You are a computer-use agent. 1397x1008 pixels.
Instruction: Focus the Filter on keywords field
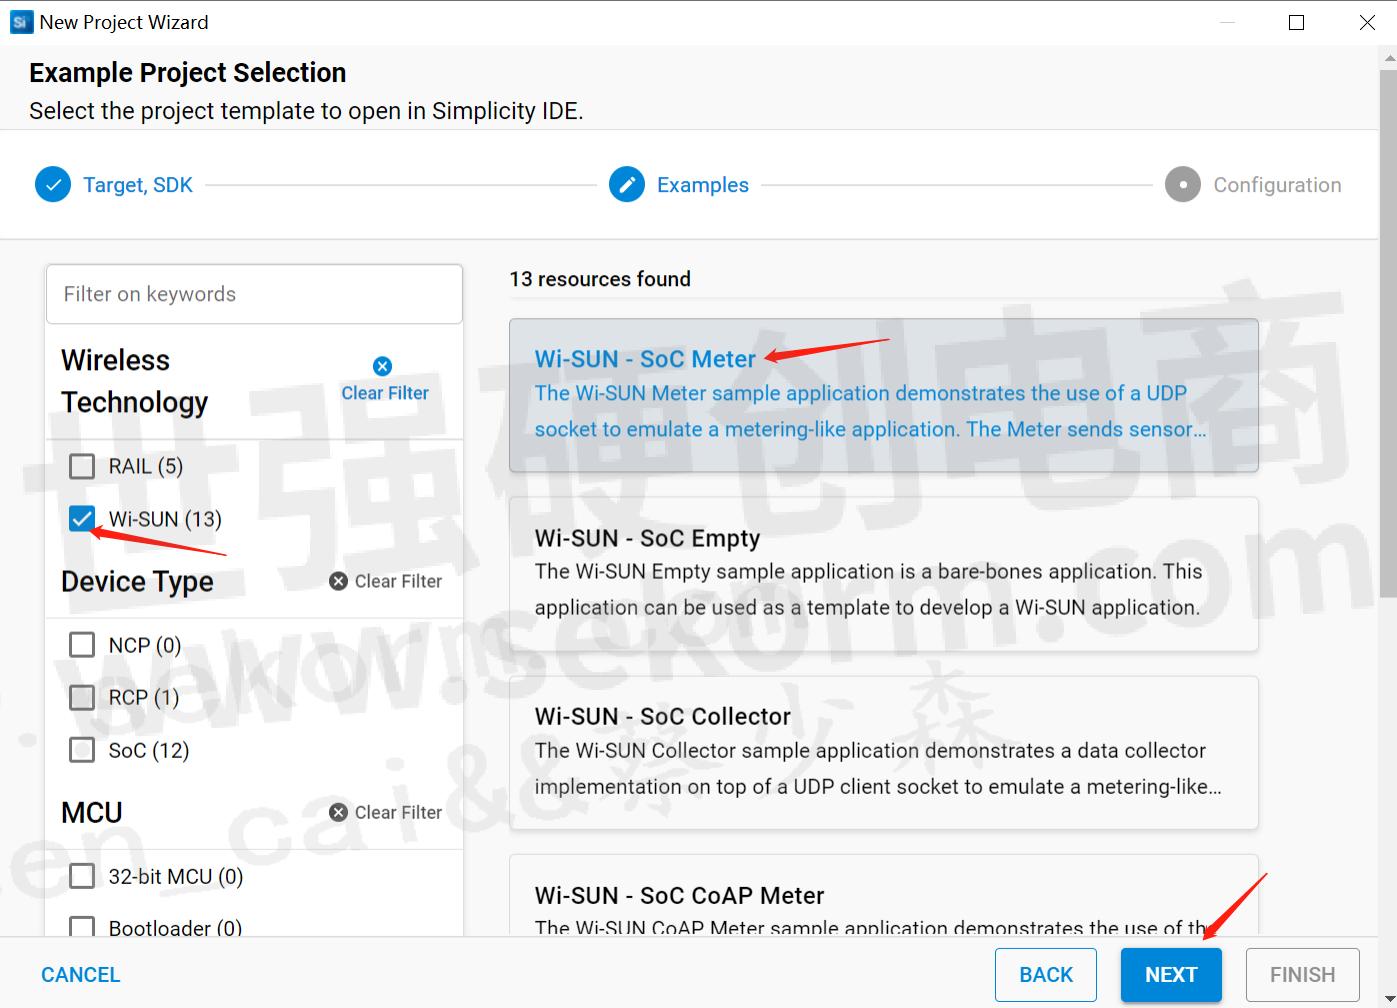point(254,294)
